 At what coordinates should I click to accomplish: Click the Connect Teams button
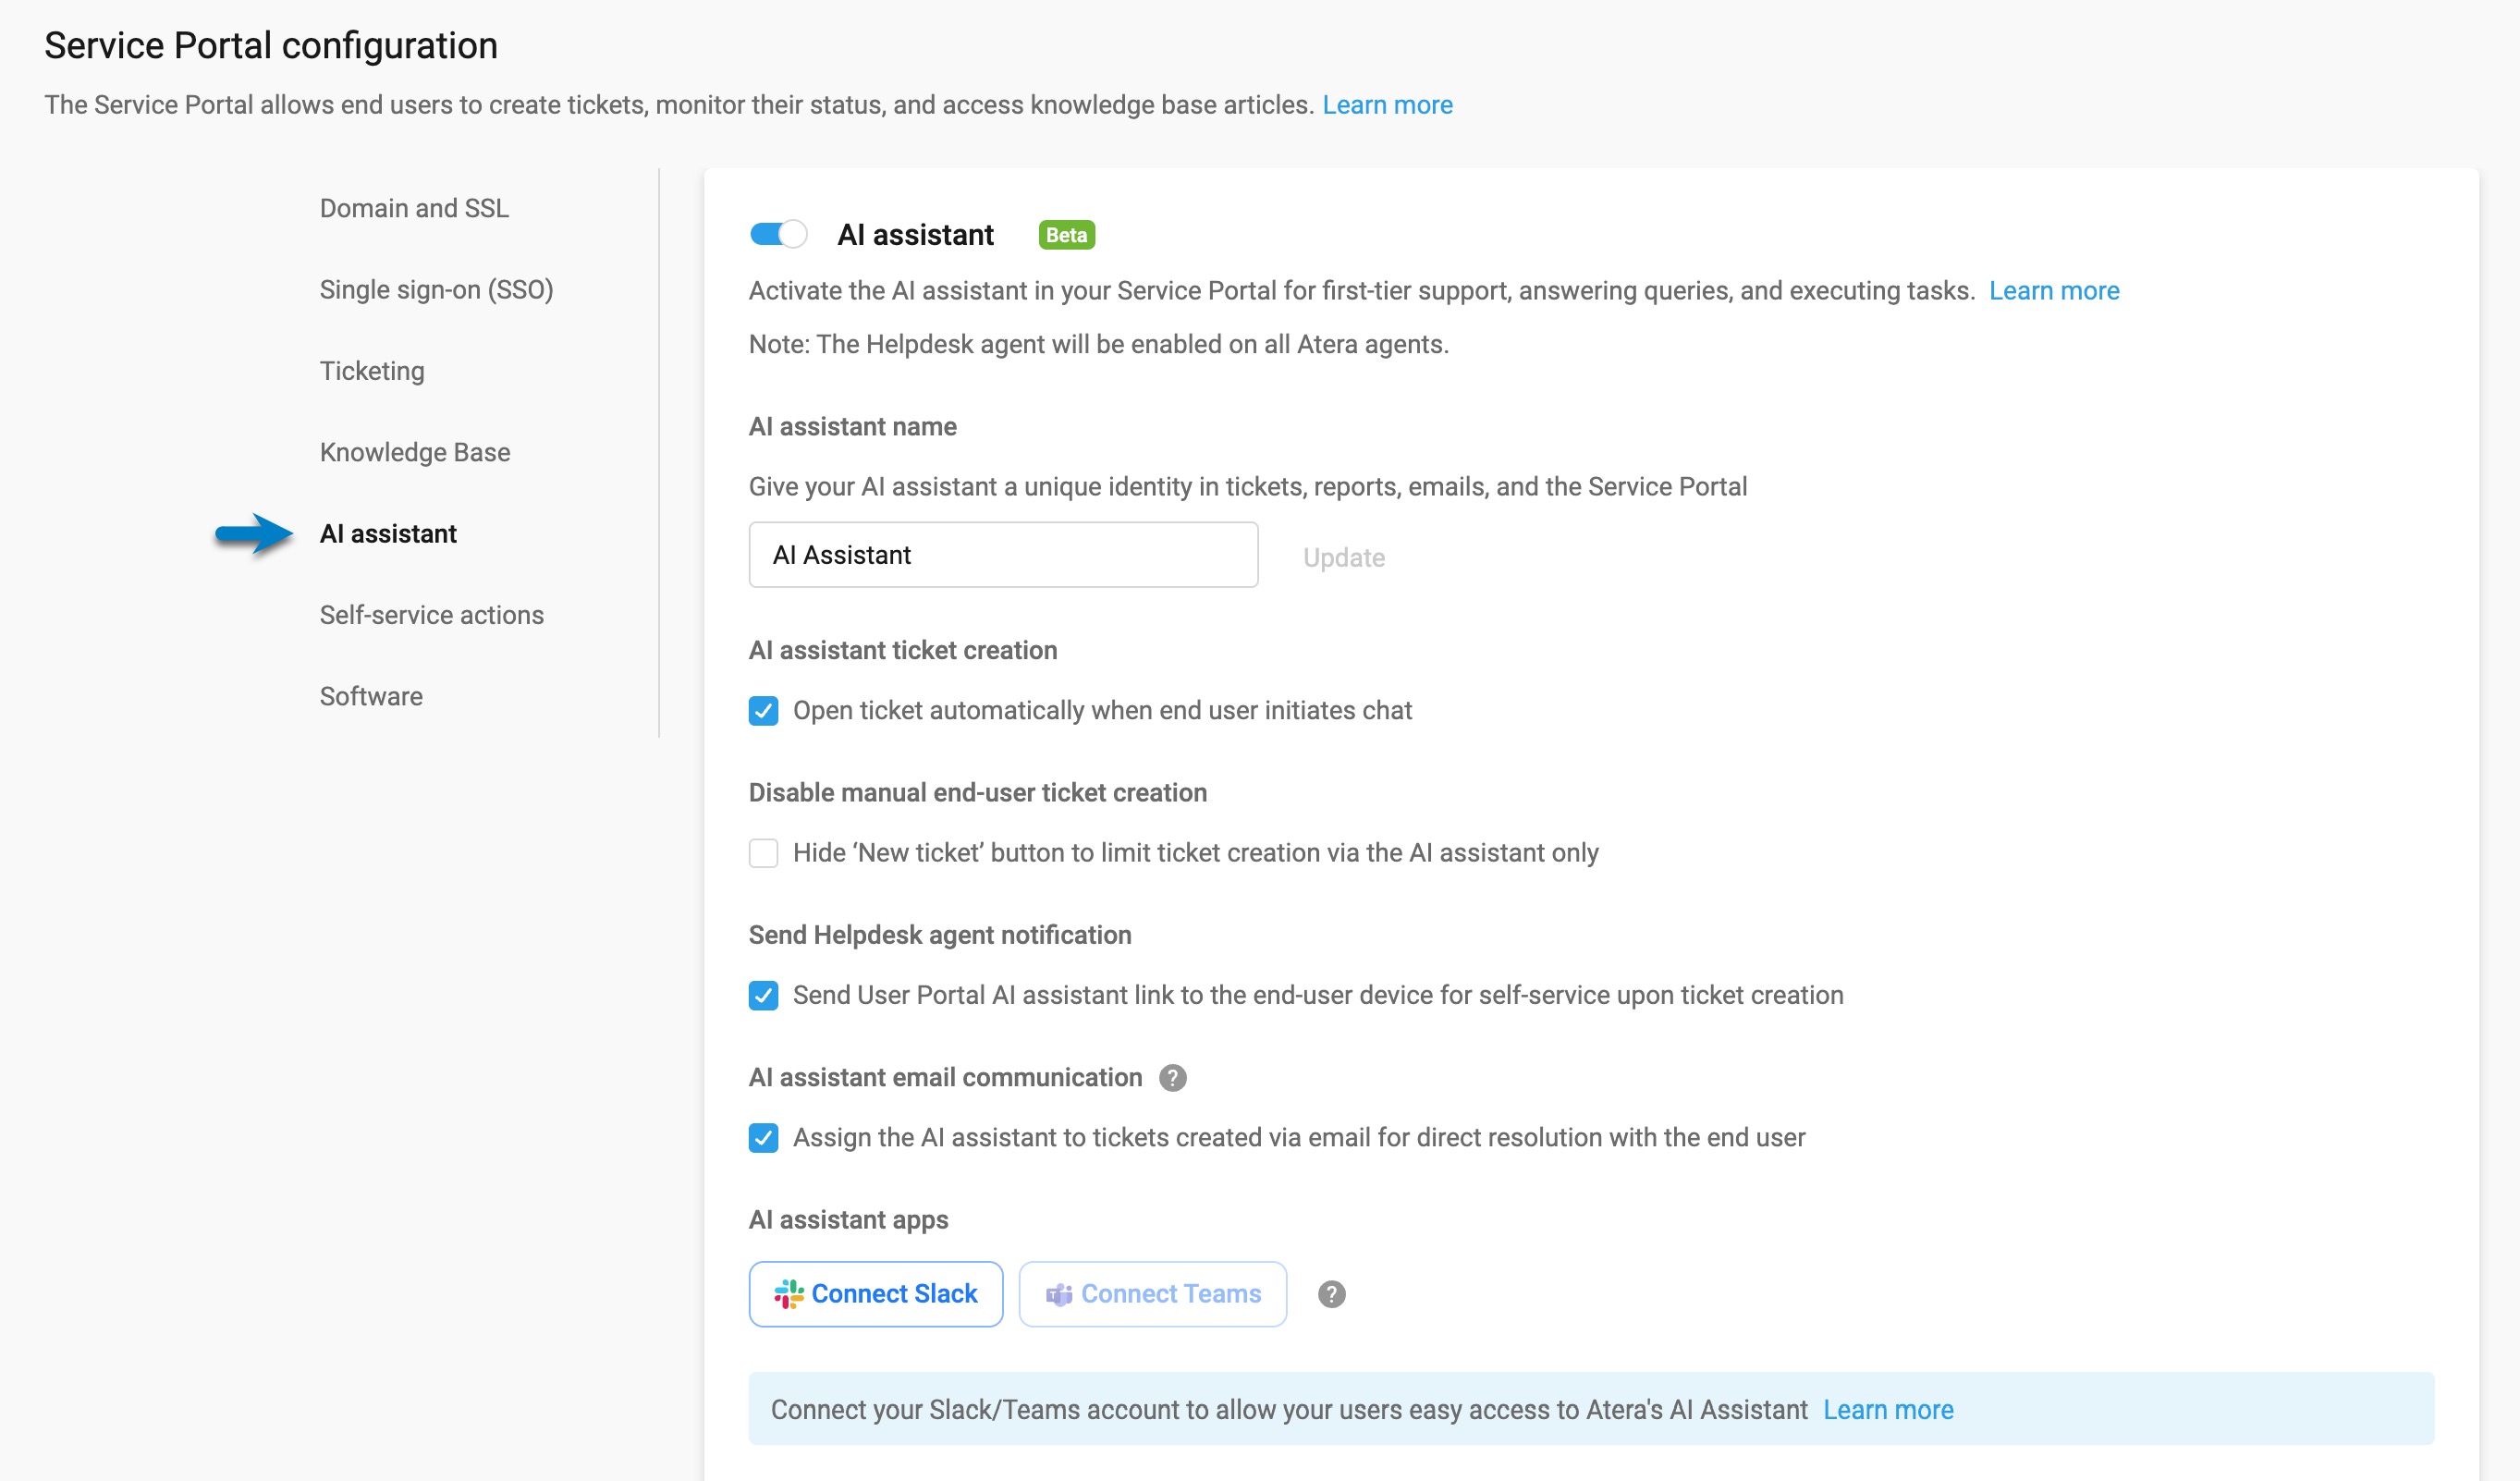(1153, 1294)
